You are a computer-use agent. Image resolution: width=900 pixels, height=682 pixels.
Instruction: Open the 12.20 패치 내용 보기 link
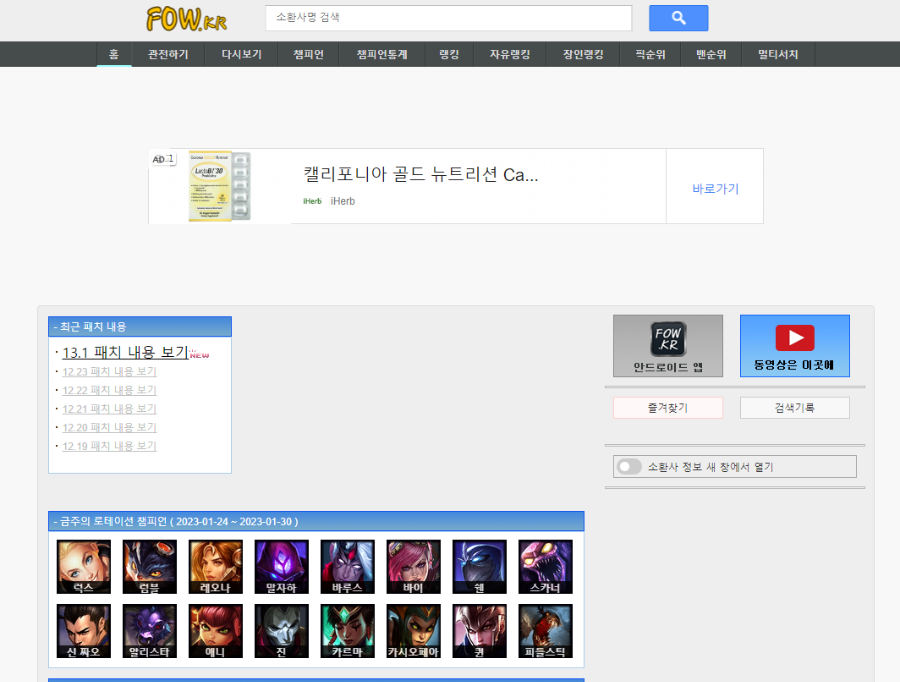pos(109,427)
